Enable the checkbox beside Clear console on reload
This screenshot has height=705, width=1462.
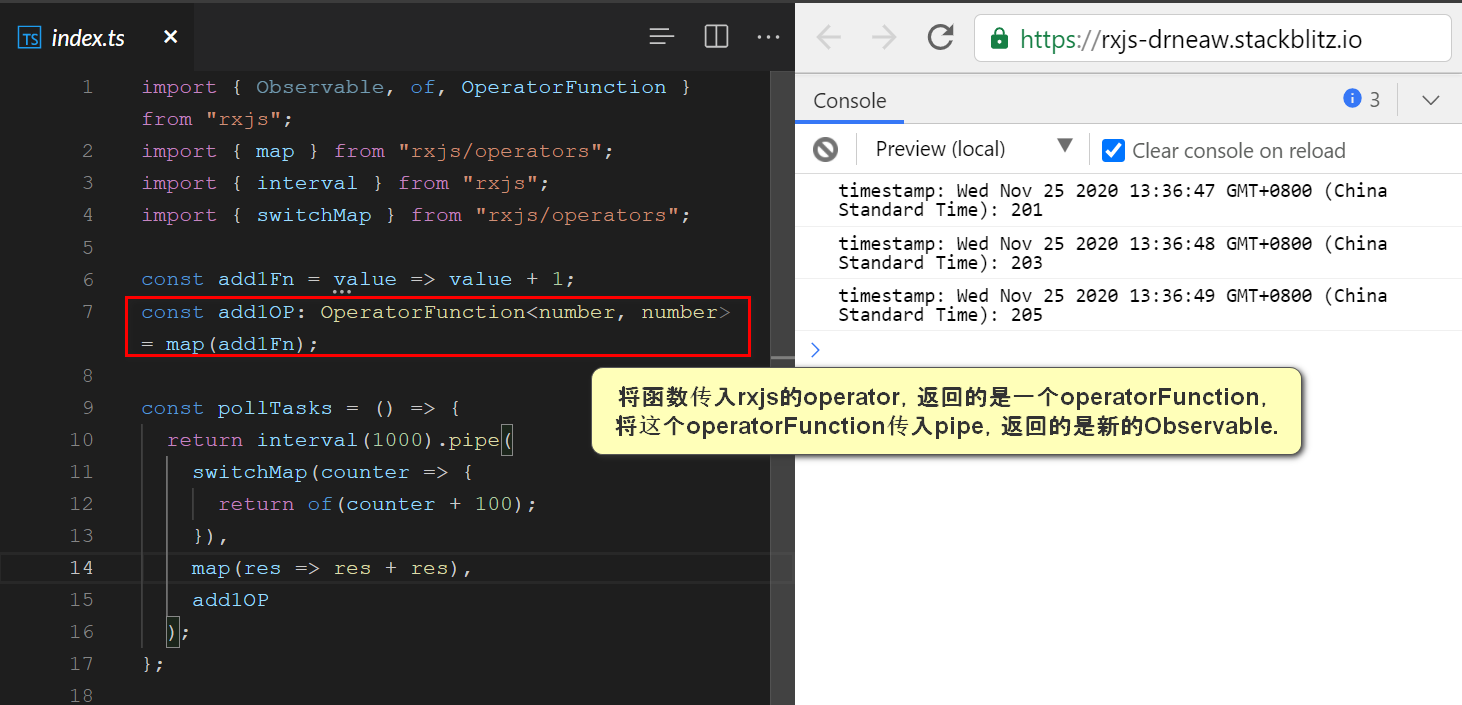coord(1113,150)
